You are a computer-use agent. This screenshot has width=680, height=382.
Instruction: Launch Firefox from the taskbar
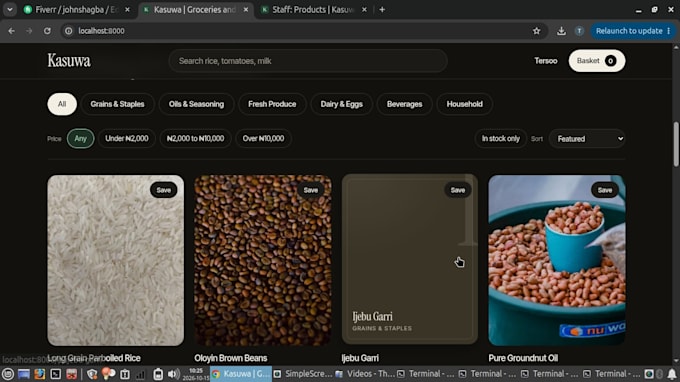pos(39,374)
